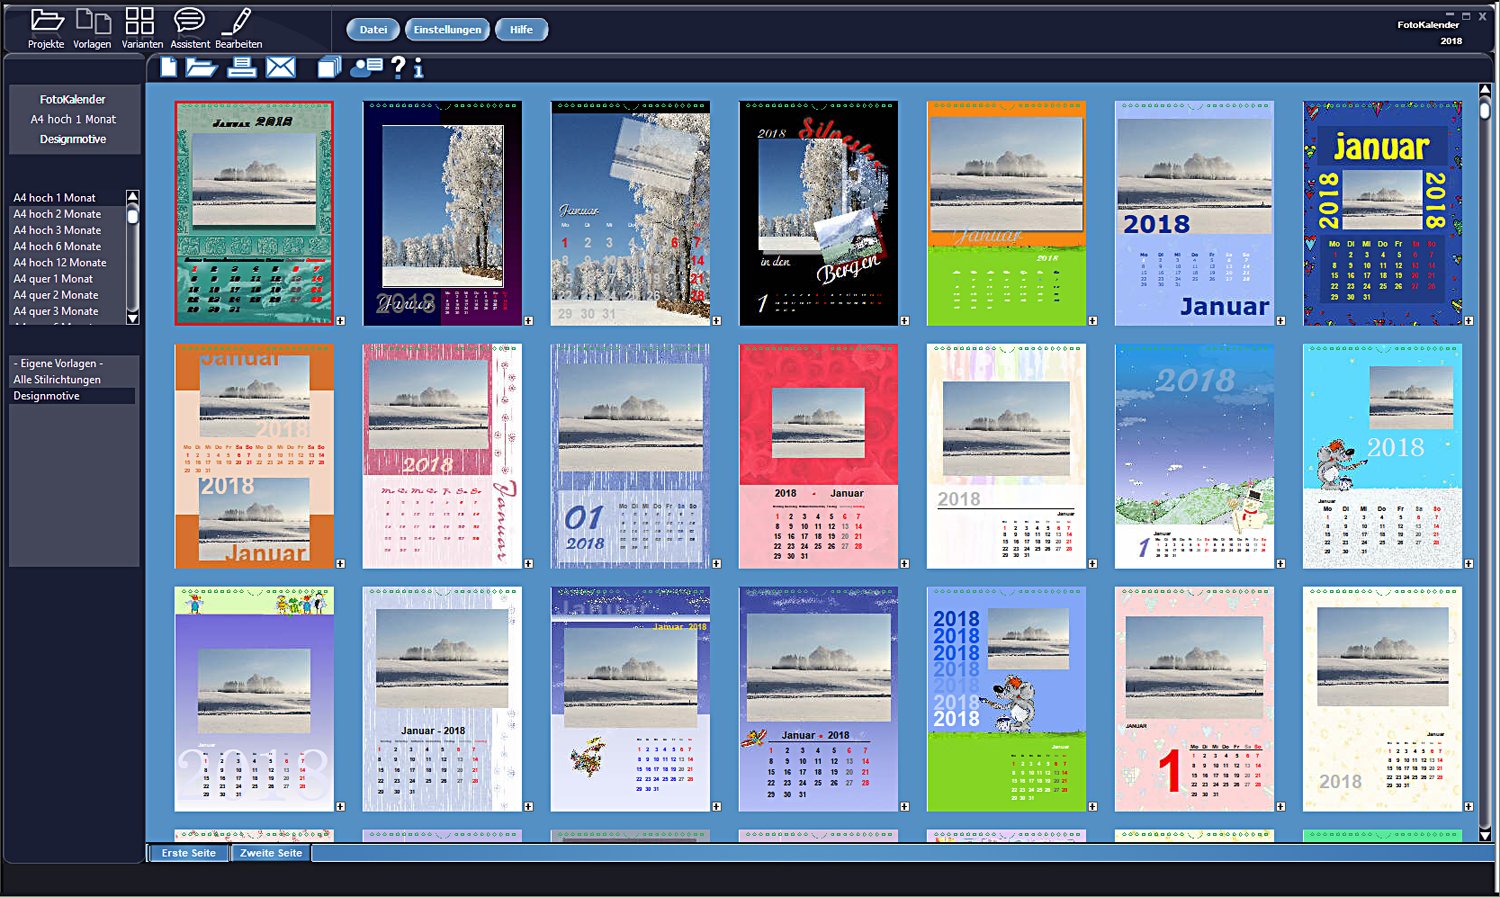Select format A4 hoch 6 Monate
The image size is (1500, 897).
pos(67,246)
